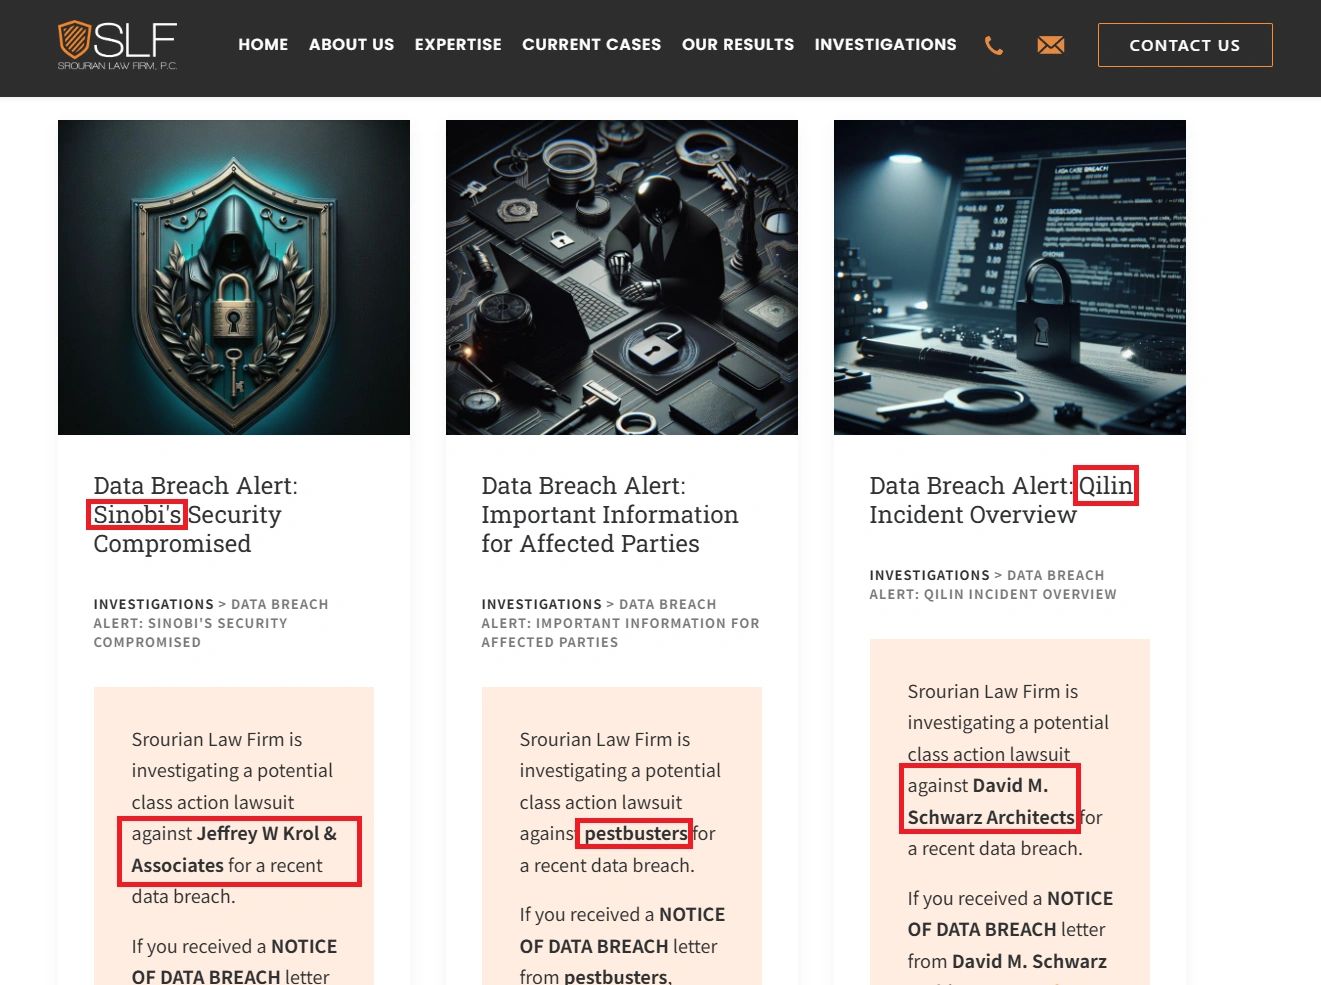Click NOTICE OF DATA BREACH in pestbusters card
The image size is (1321, 985).
pyautogui.click(x=622, y=930)
